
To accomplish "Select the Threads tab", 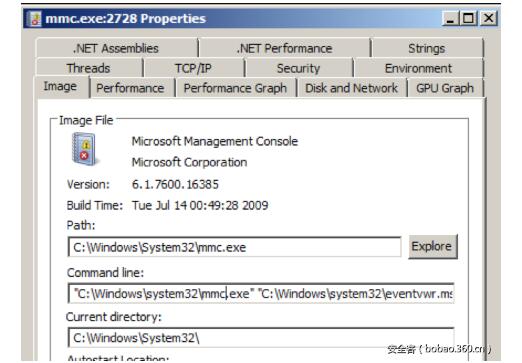I will pyautogui.click(x=89, y=68).
